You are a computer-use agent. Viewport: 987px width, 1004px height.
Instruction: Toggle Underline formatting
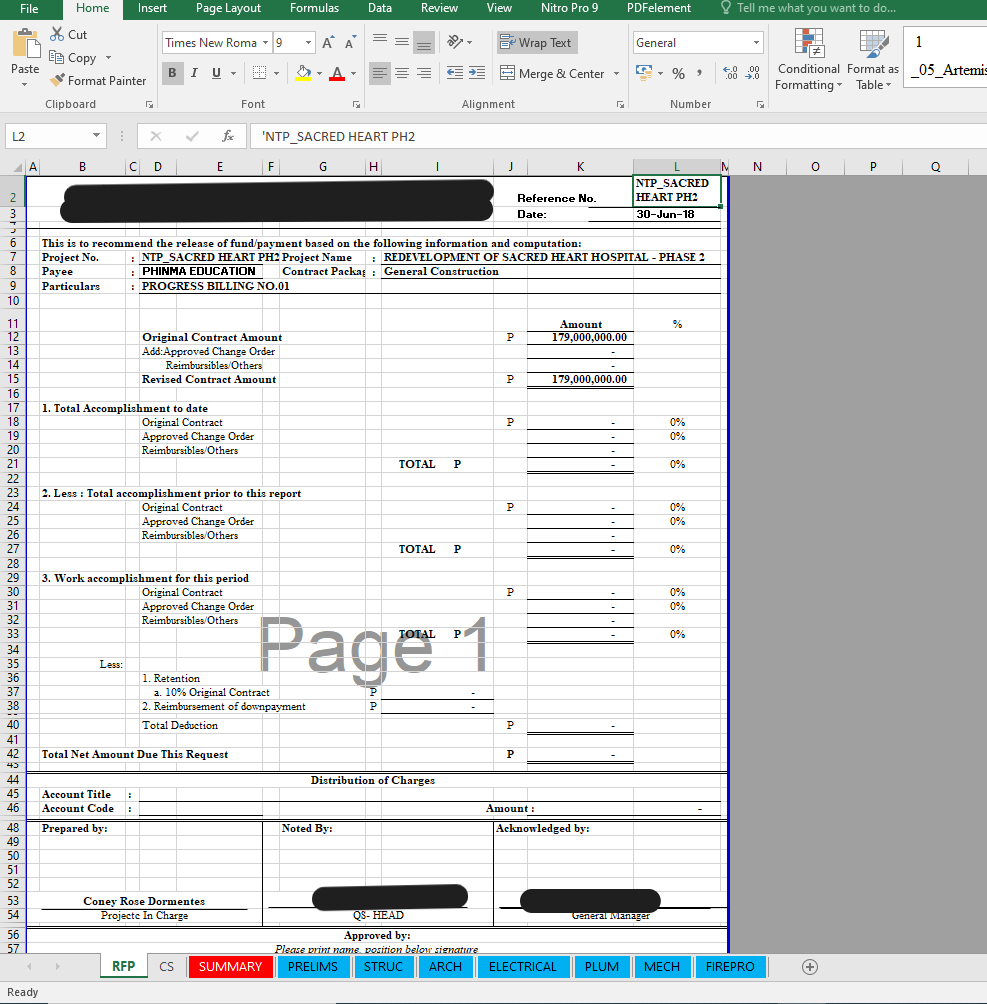click(x=216, y=73)
